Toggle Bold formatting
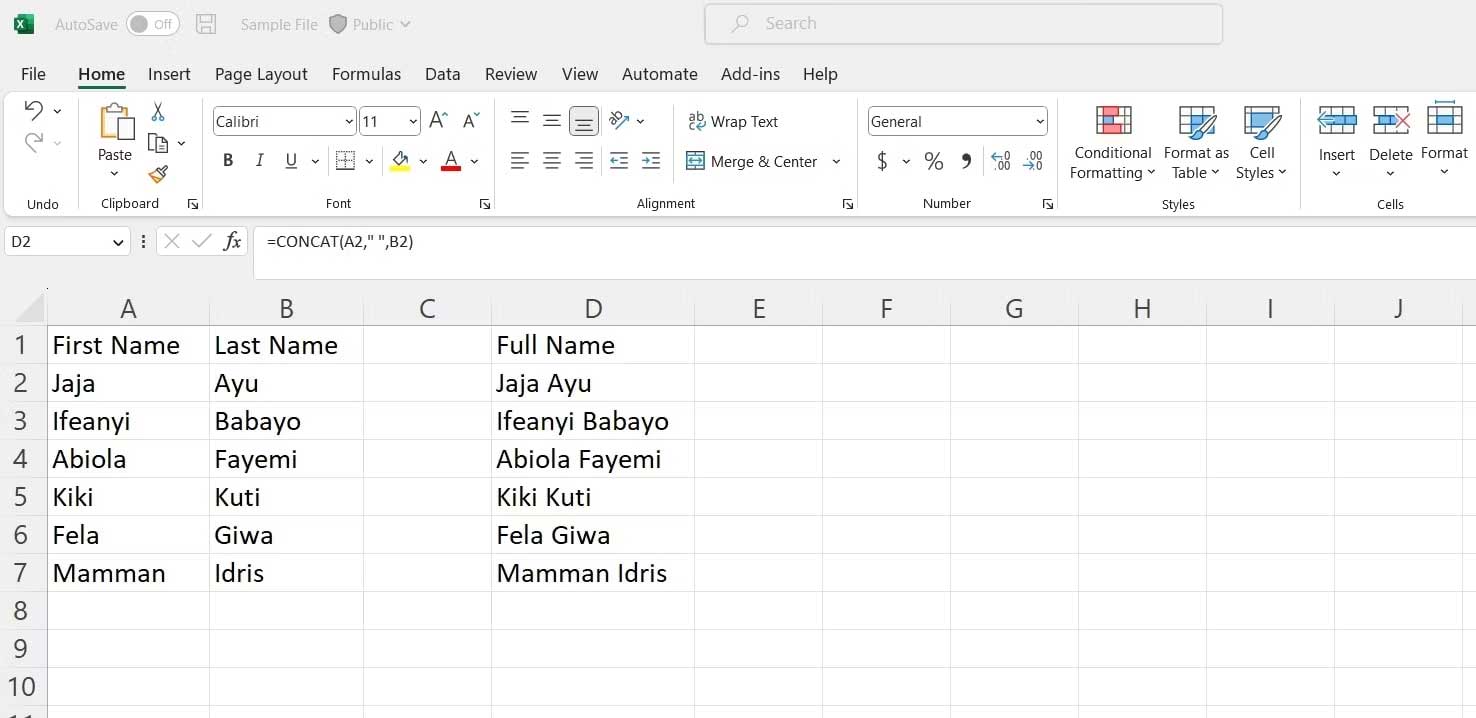Screen dimensions: 1476x718 click(228, 160)
